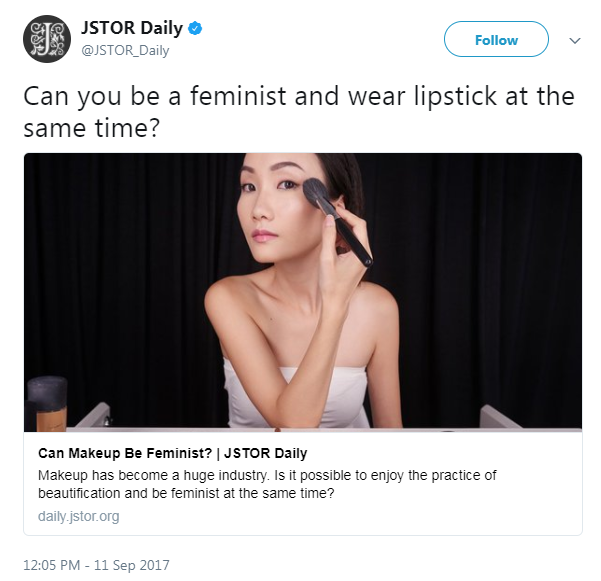The height and width of the screenshot is (581, 601).
Task: Open 'Can Makeup Be Feminist?' card title
Action: [x=125, y=453]
